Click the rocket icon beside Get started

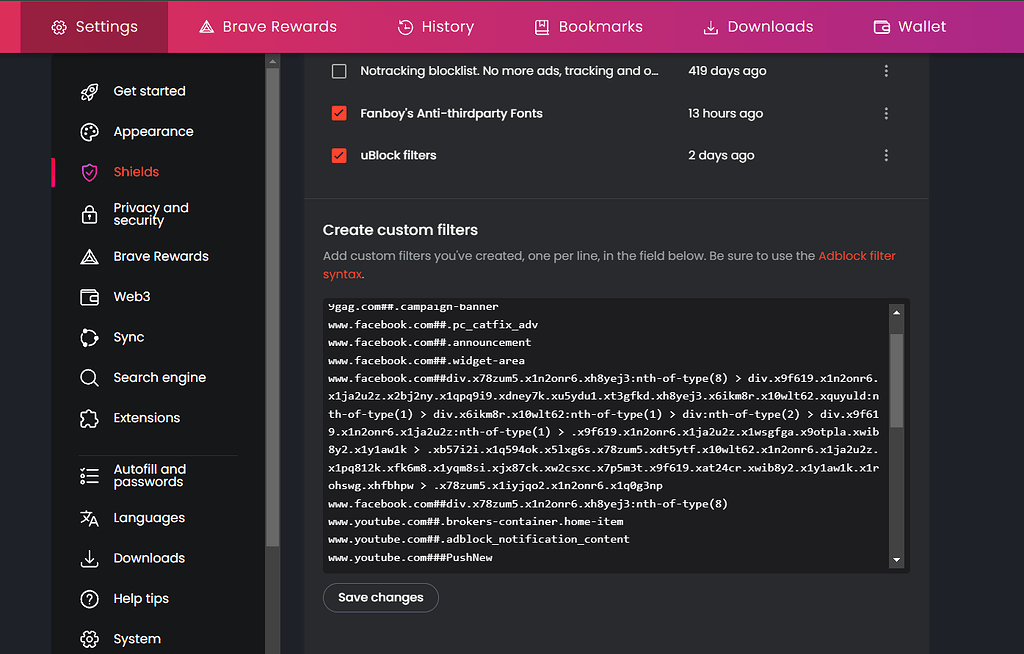[89, 91]
